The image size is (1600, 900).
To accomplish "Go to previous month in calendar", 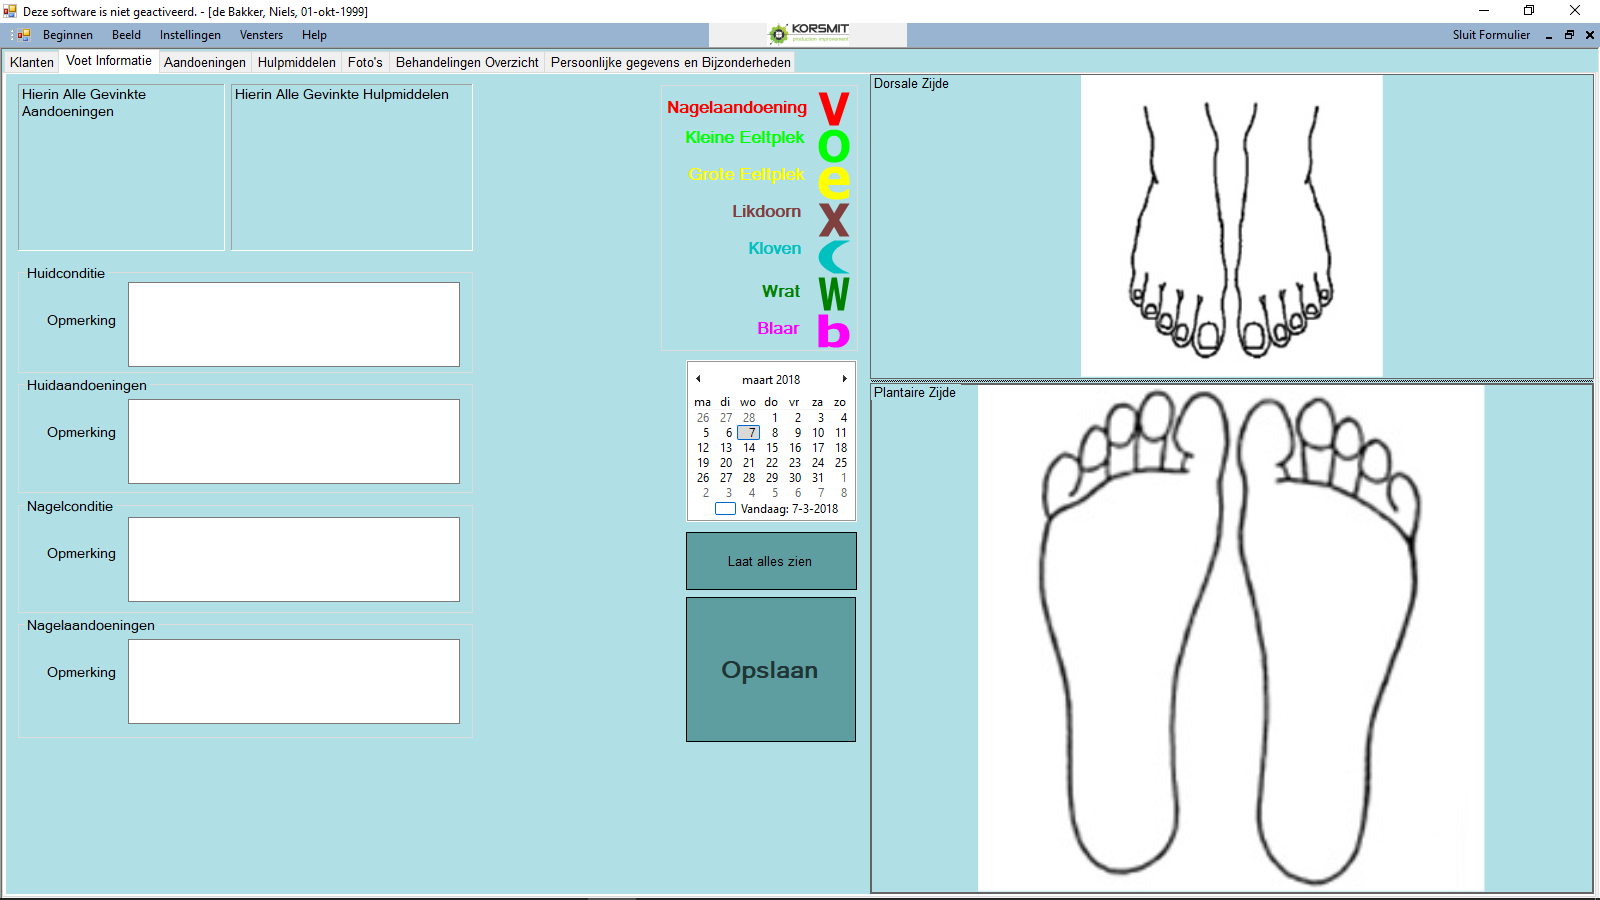I will [x=698, y=379].
